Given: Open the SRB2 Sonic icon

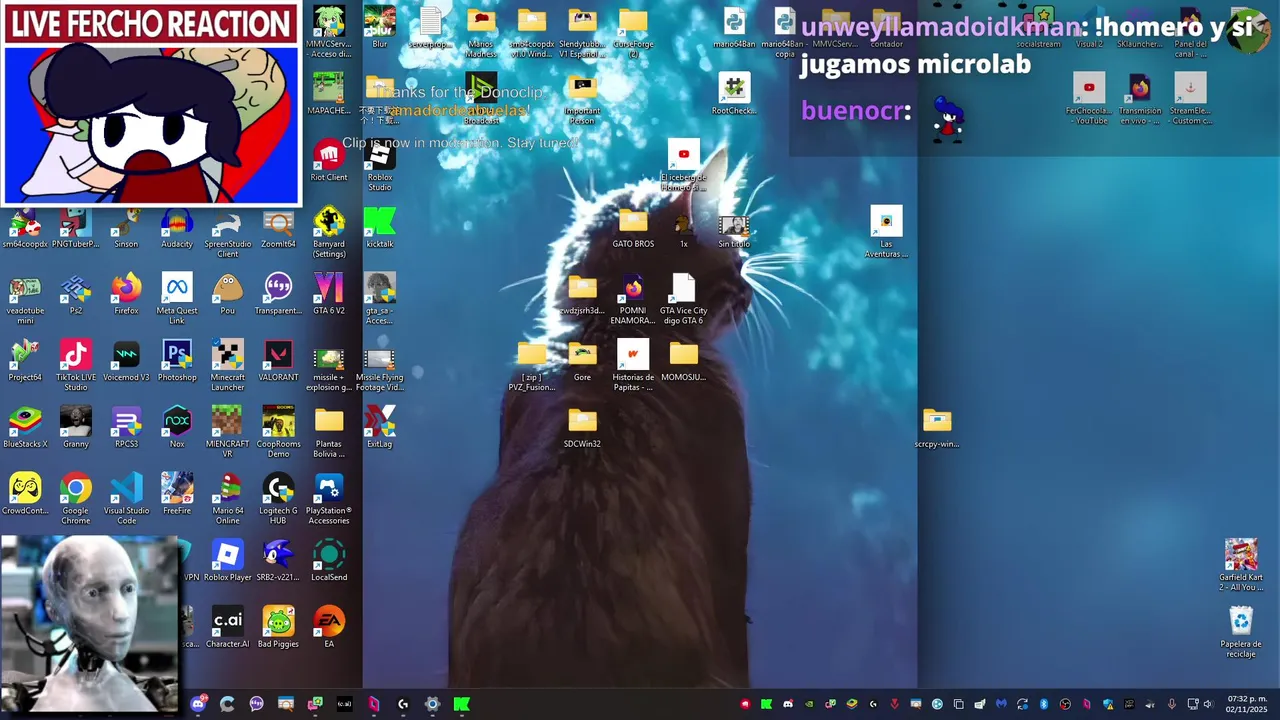Looking at the screenshot, I should tap(278, 561).
